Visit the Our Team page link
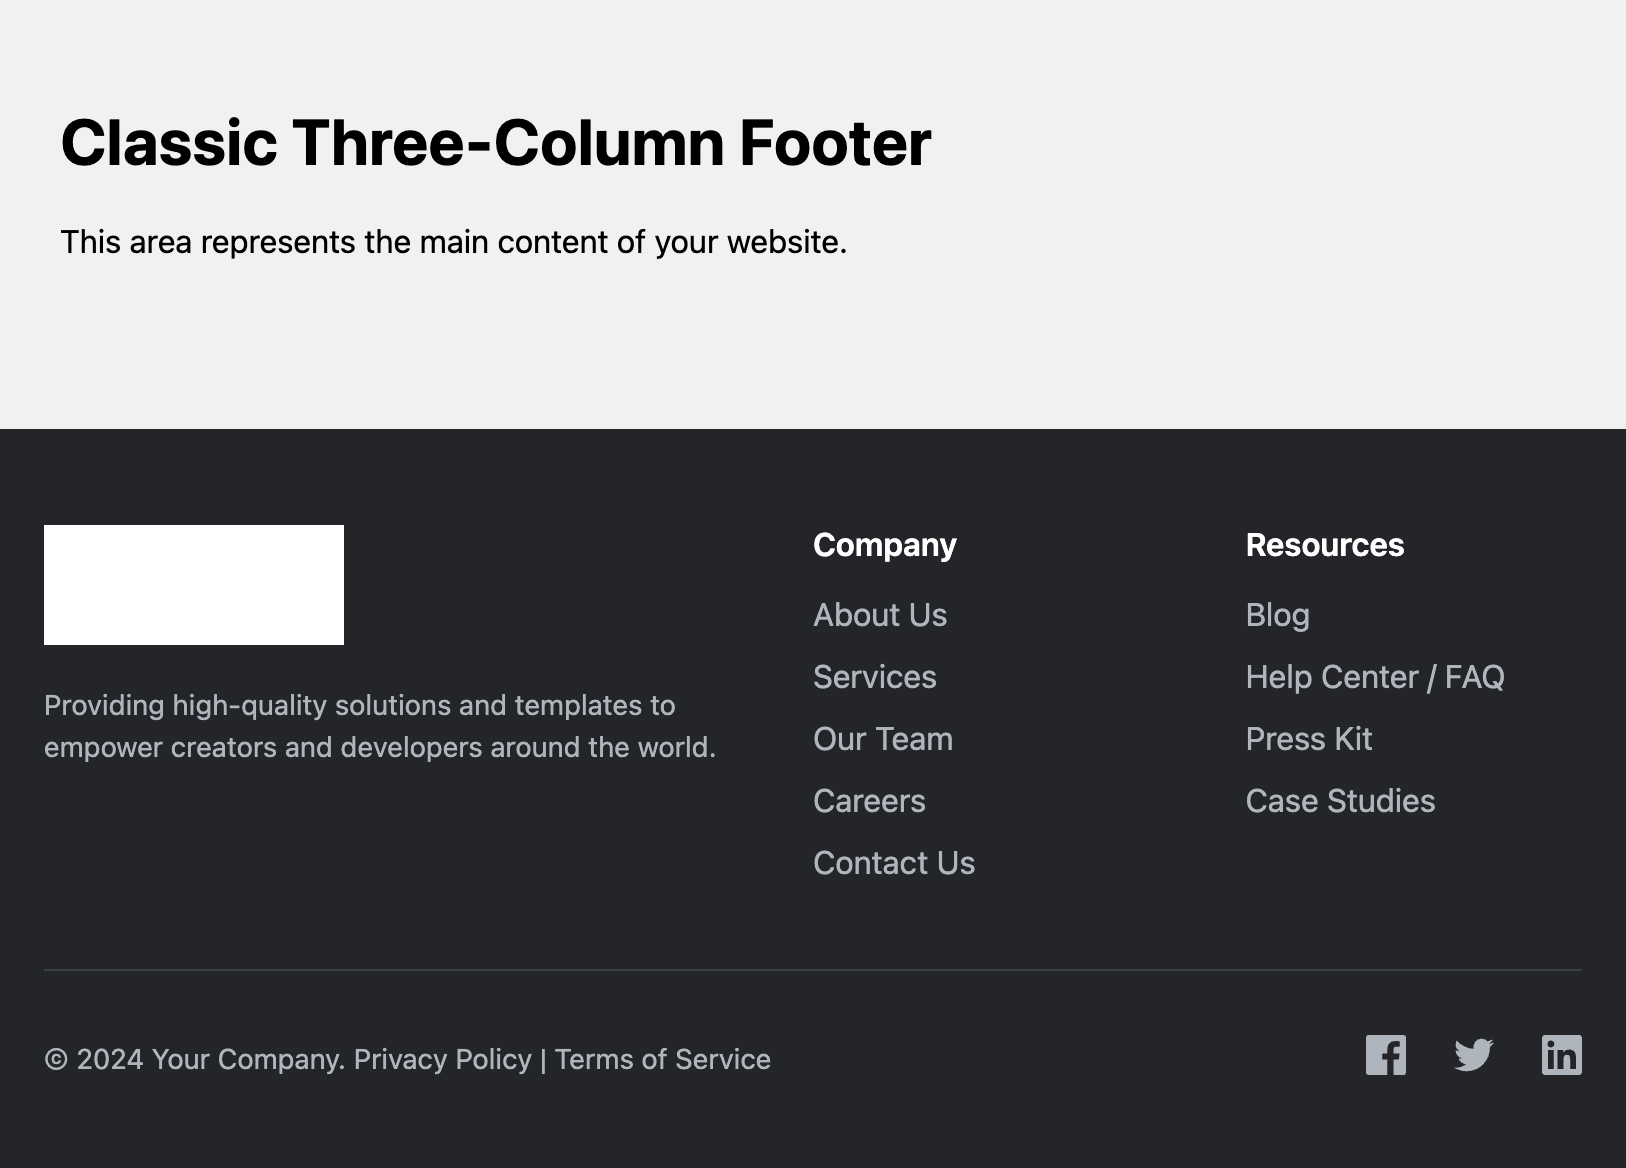The height and width of the screenshot is (1168, 1626). [x=883, y=739]
